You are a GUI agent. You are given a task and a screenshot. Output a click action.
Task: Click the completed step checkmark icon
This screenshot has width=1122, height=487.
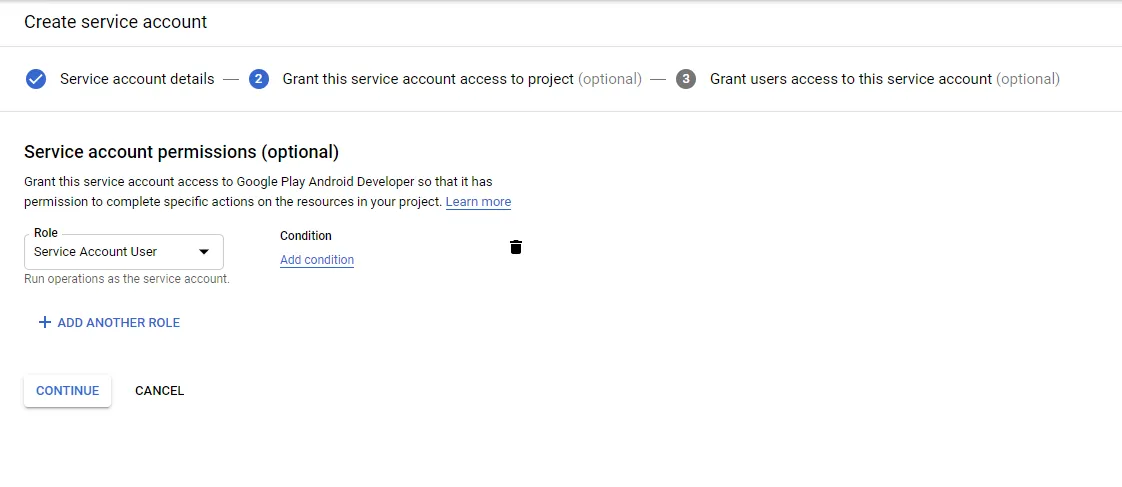tap(36, 79)
